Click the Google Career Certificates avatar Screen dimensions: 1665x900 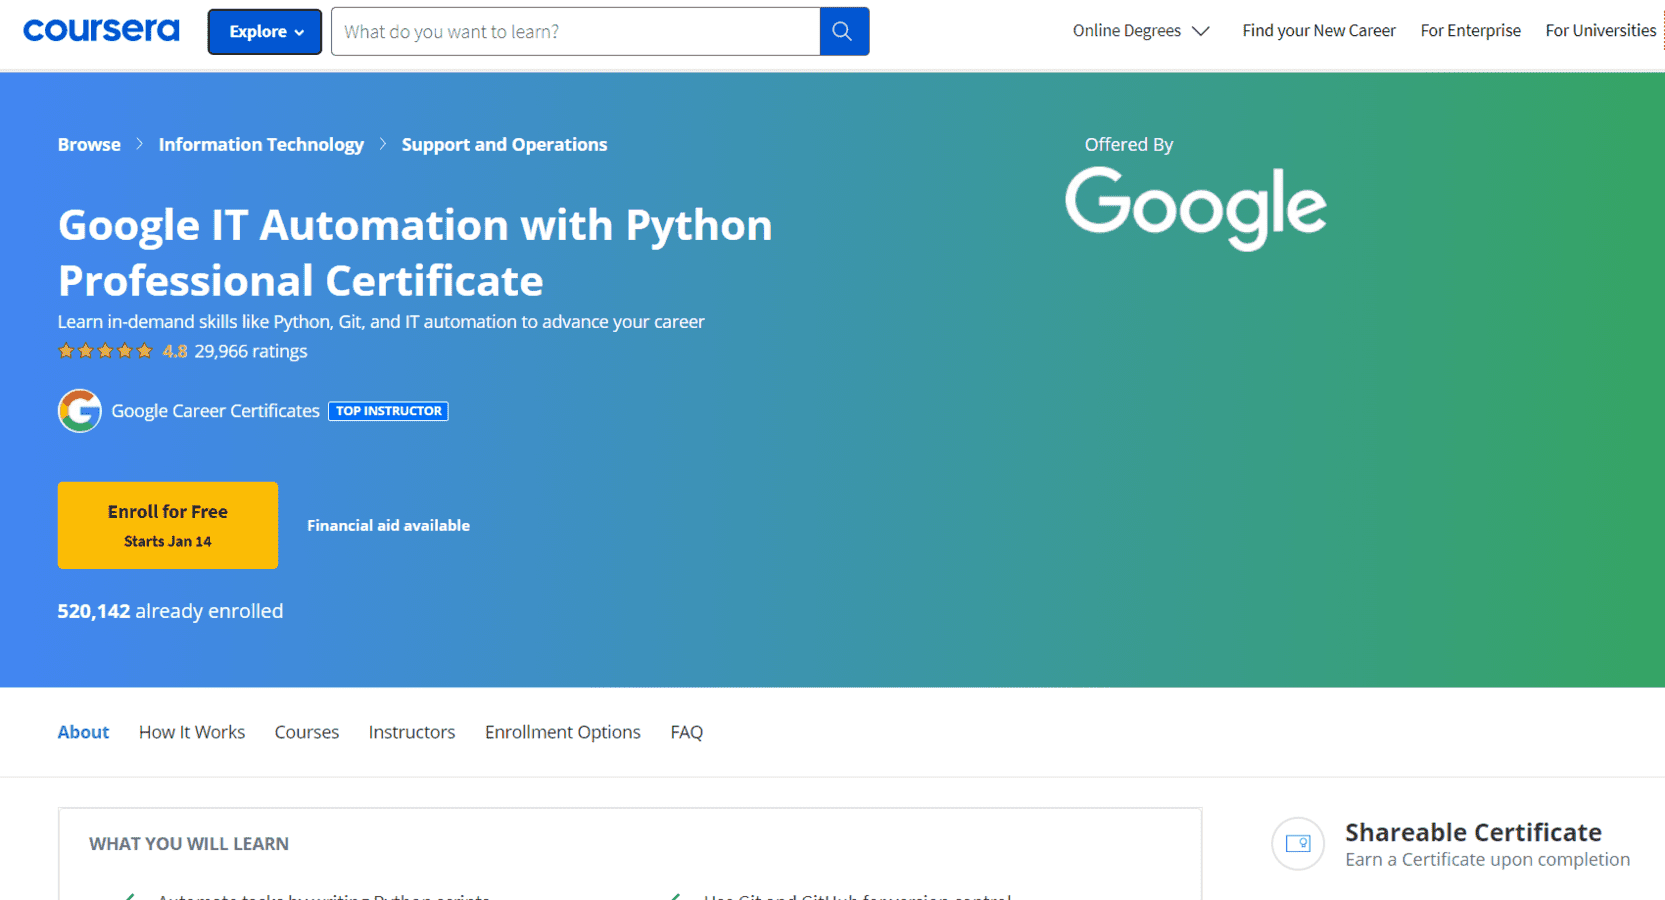coord(79,411)
